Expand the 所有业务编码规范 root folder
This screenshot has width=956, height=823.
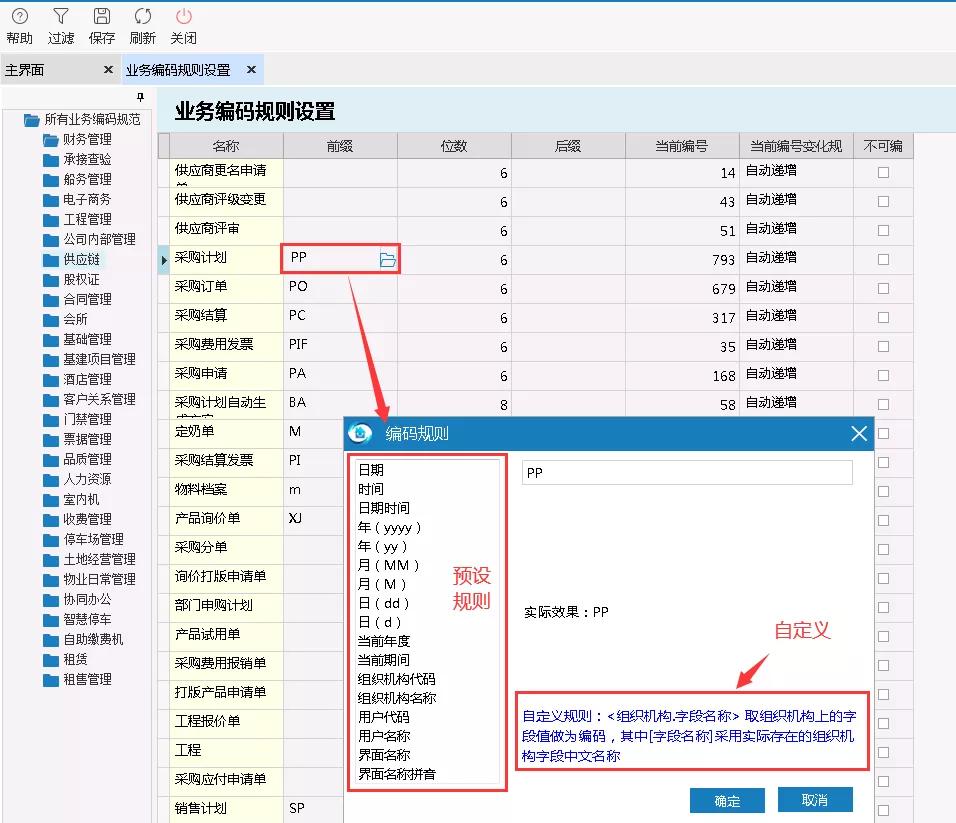(82, 119)
